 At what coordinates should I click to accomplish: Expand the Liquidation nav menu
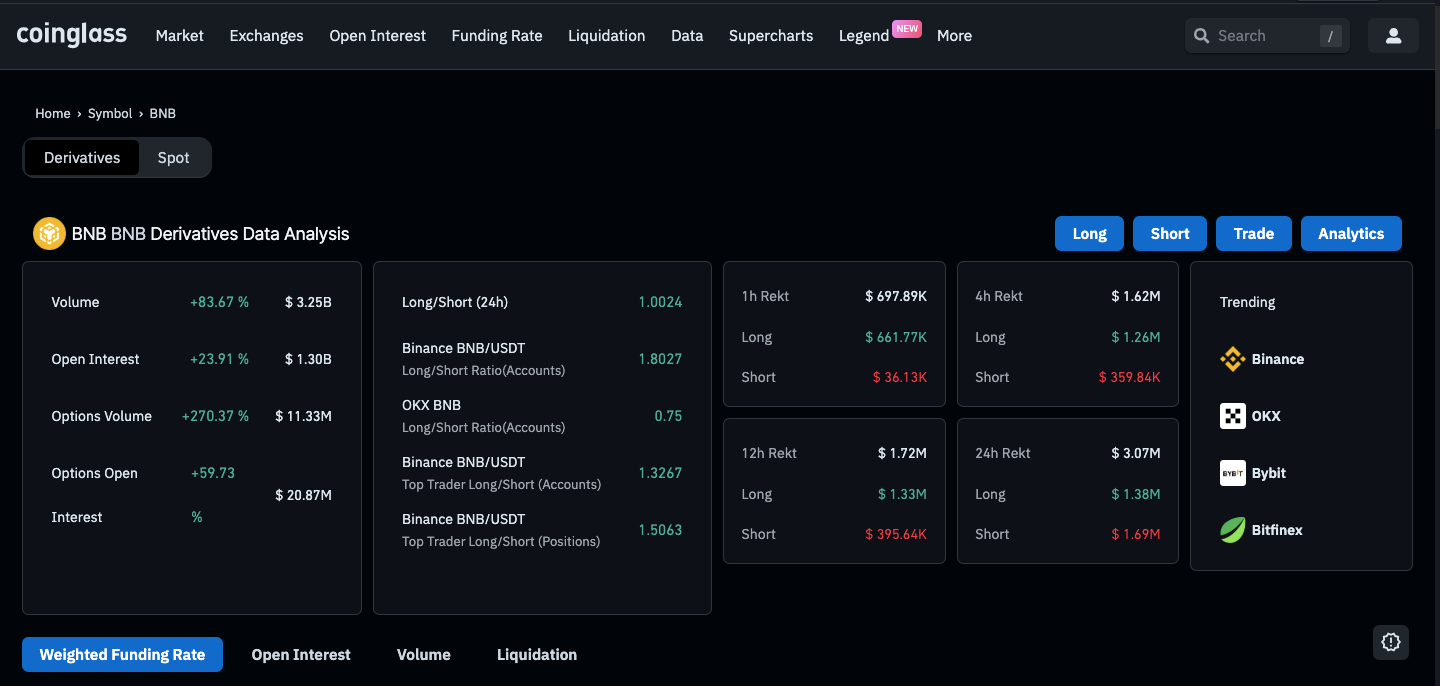(x=606, y=36)
